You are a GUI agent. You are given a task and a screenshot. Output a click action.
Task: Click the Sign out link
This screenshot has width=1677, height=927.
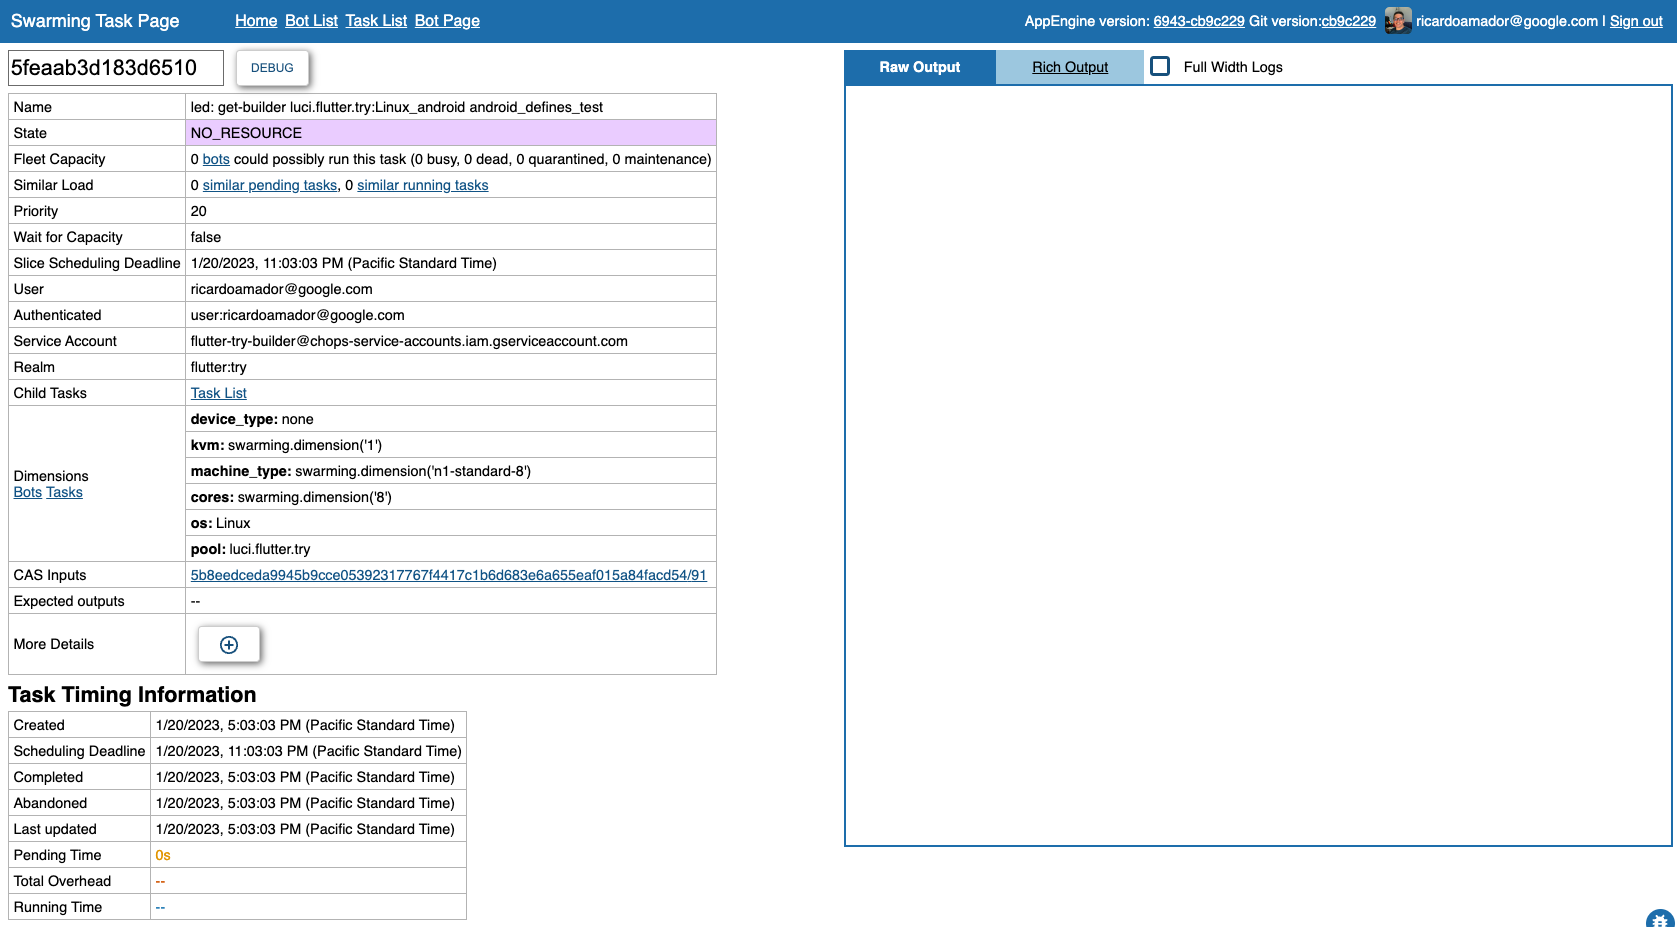tap(1636, 21)
